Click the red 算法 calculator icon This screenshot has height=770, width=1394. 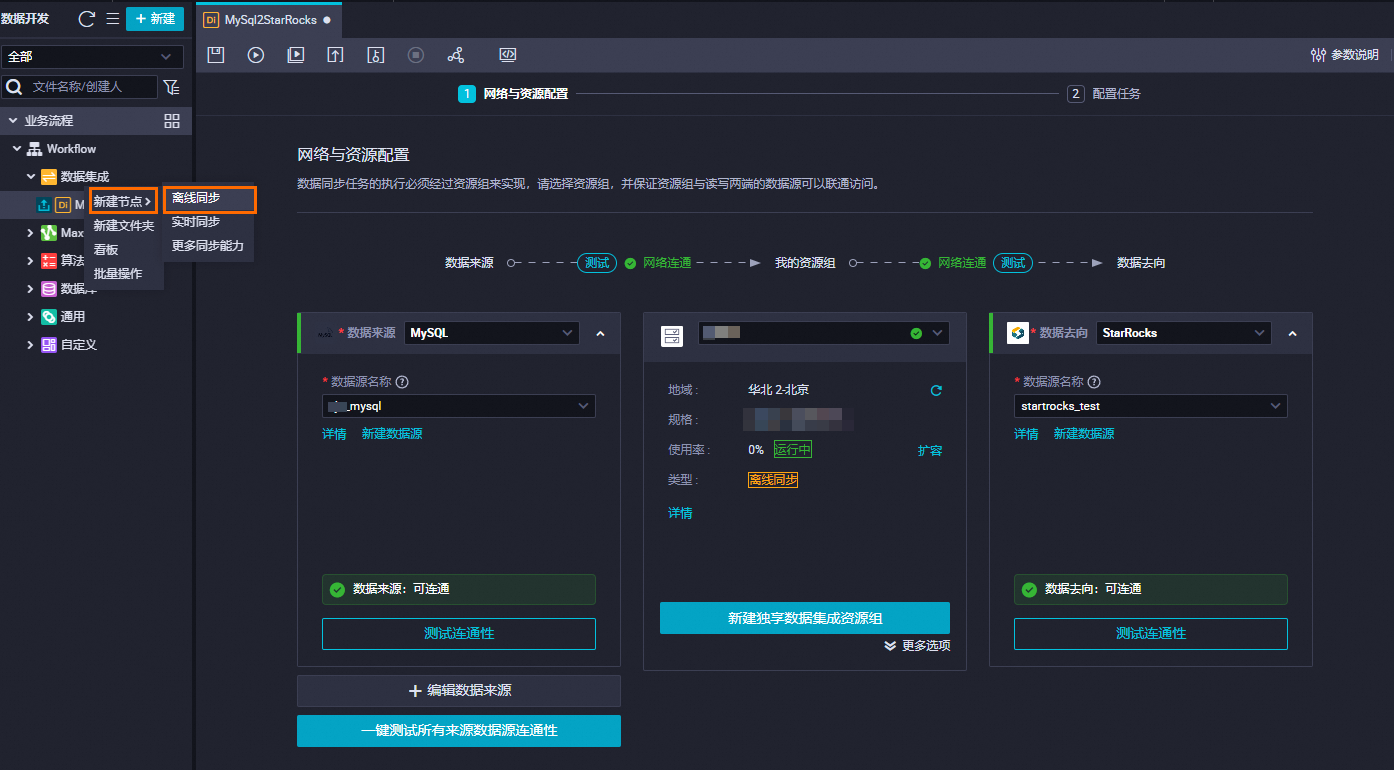click(48, 261)
